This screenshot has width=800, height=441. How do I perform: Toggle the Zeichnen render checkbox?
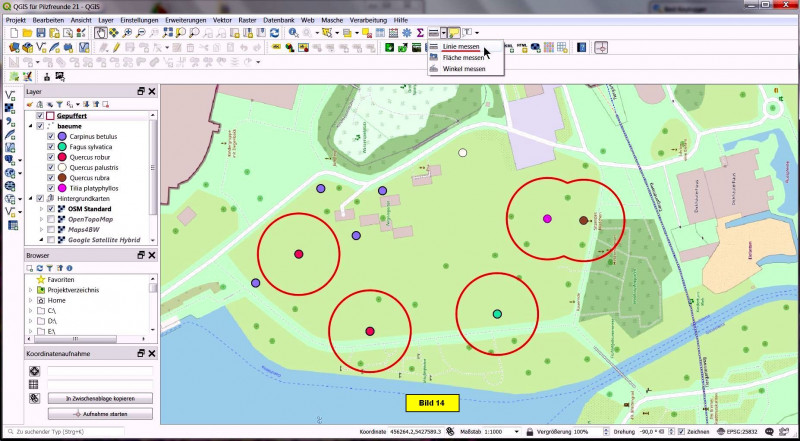coord(680,432)
